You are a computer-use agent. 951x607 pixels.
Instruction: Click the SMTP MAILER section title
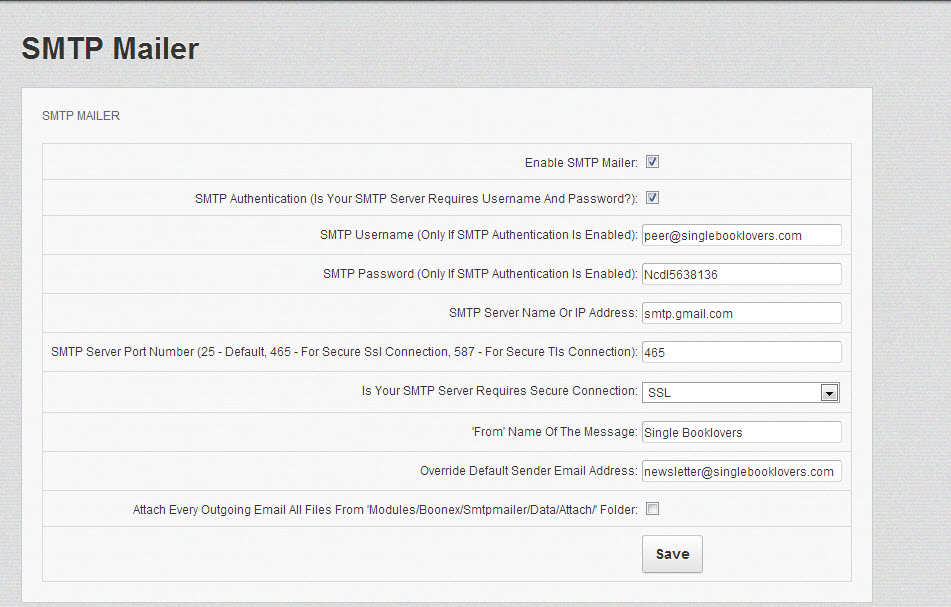[81, 116]
